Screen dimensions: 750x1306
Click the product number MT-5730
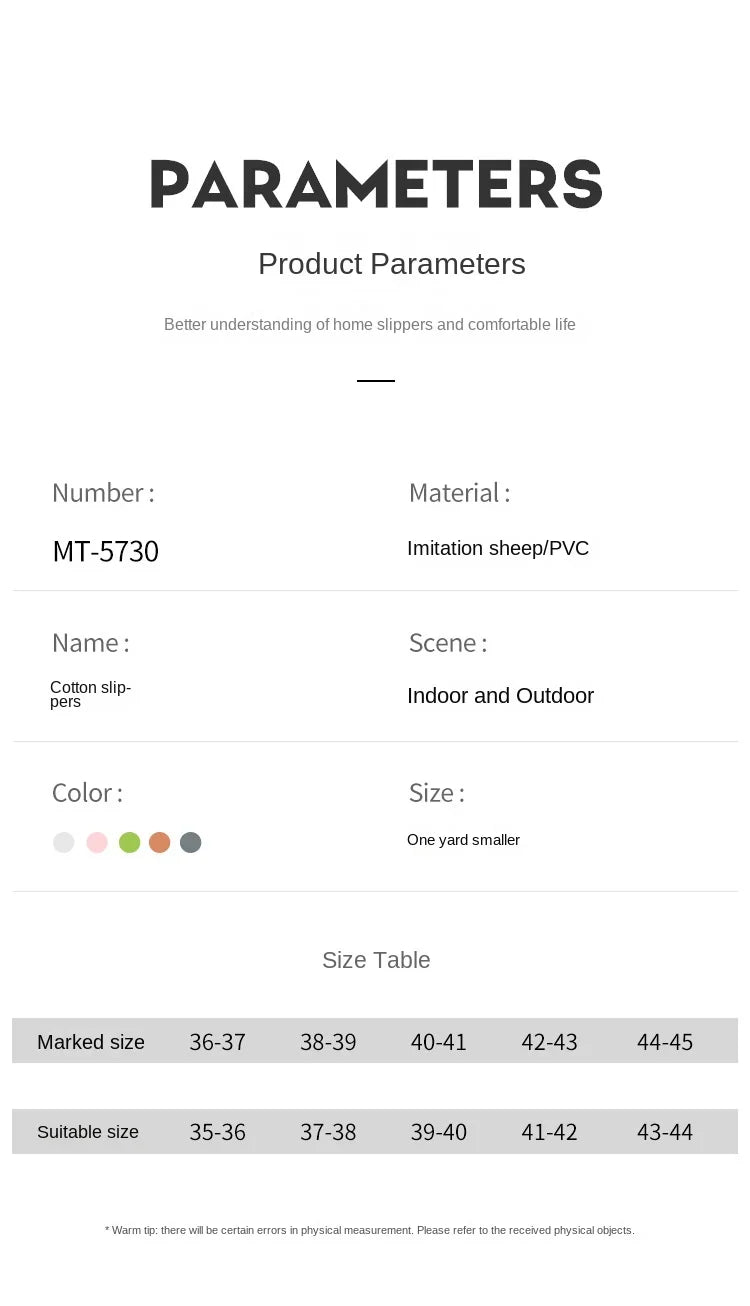pos(106,551)
